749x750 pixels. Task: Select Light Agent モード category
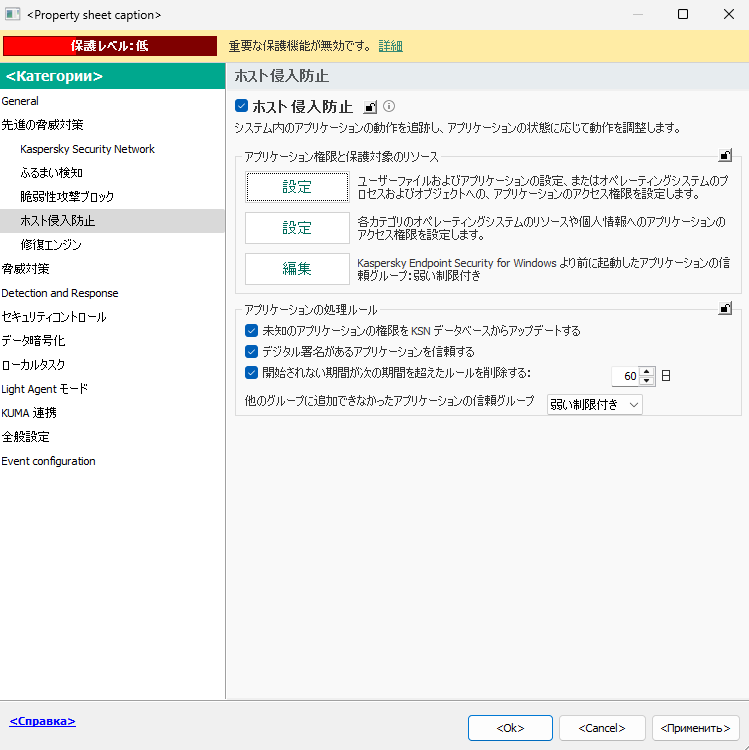[x=112, y=388]
